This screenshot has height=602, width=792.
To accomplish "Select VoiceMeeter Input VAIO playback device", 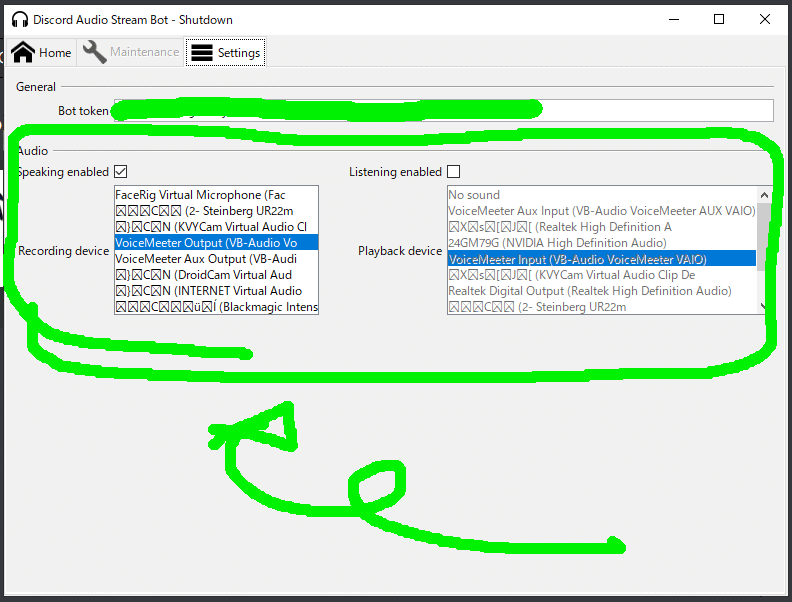I will tap(602, 259).
